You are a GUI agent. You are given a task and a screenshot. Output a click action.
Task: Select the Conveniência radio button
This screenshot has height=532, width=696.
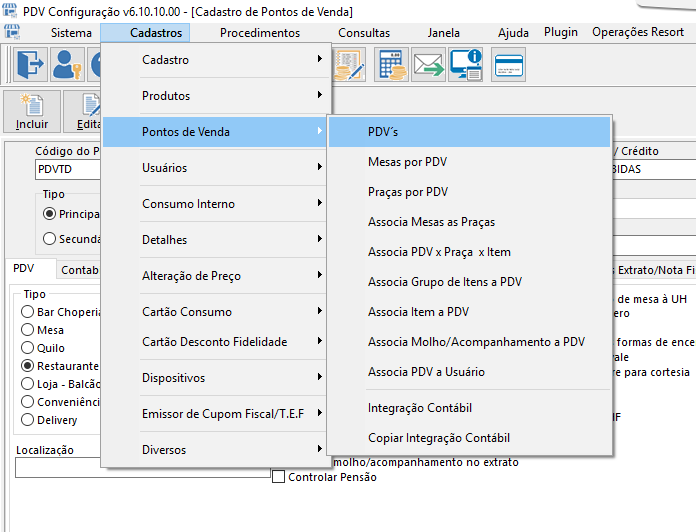28,402
